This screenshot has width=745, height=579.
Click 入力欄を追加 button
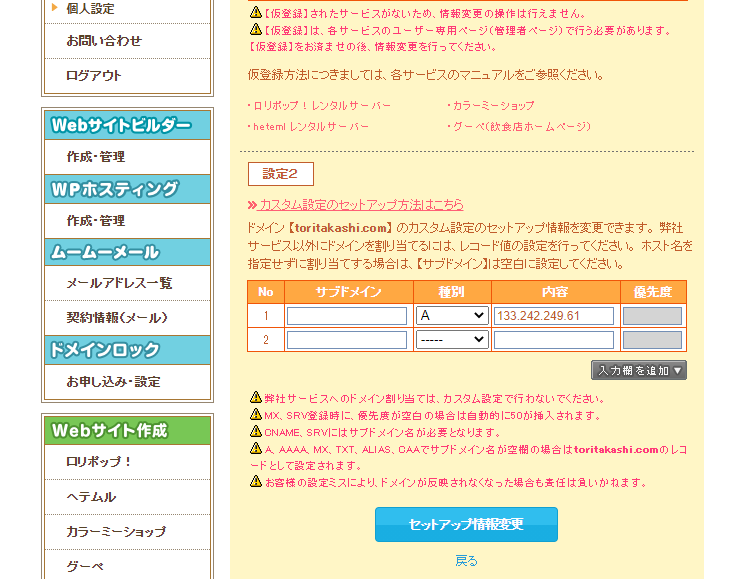639,370
